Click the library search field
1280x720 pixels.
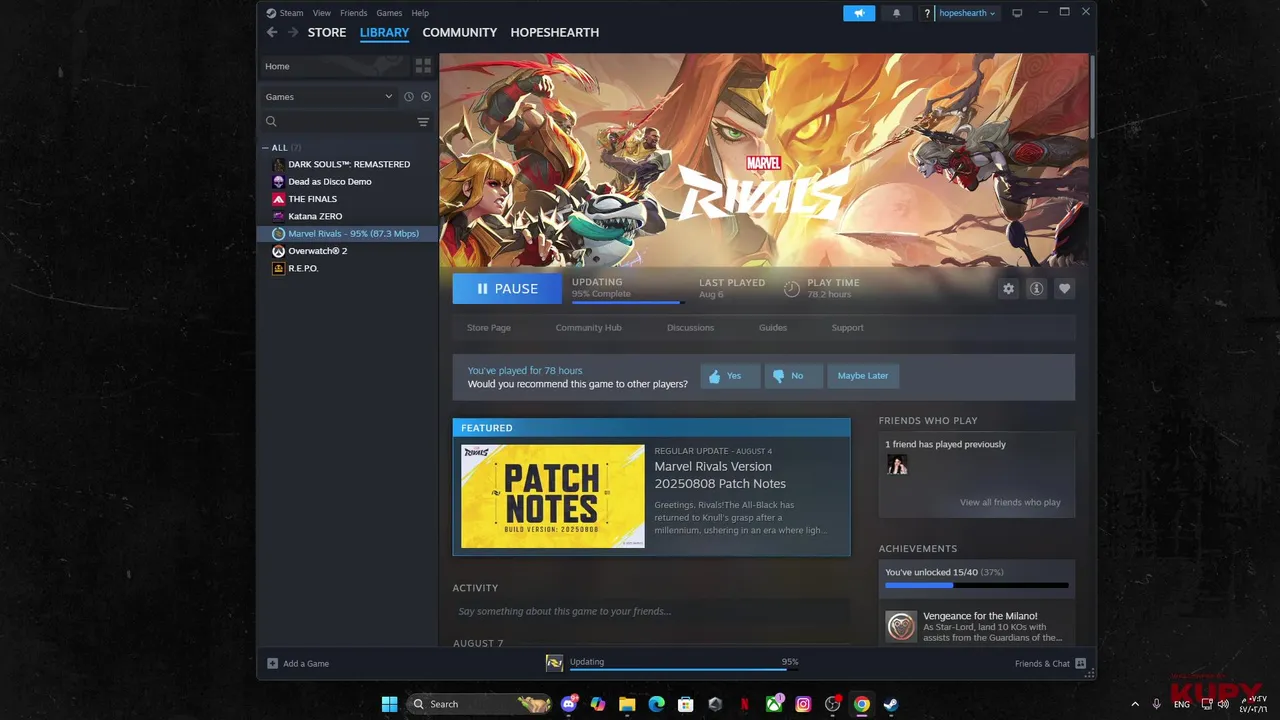(336, 122)
